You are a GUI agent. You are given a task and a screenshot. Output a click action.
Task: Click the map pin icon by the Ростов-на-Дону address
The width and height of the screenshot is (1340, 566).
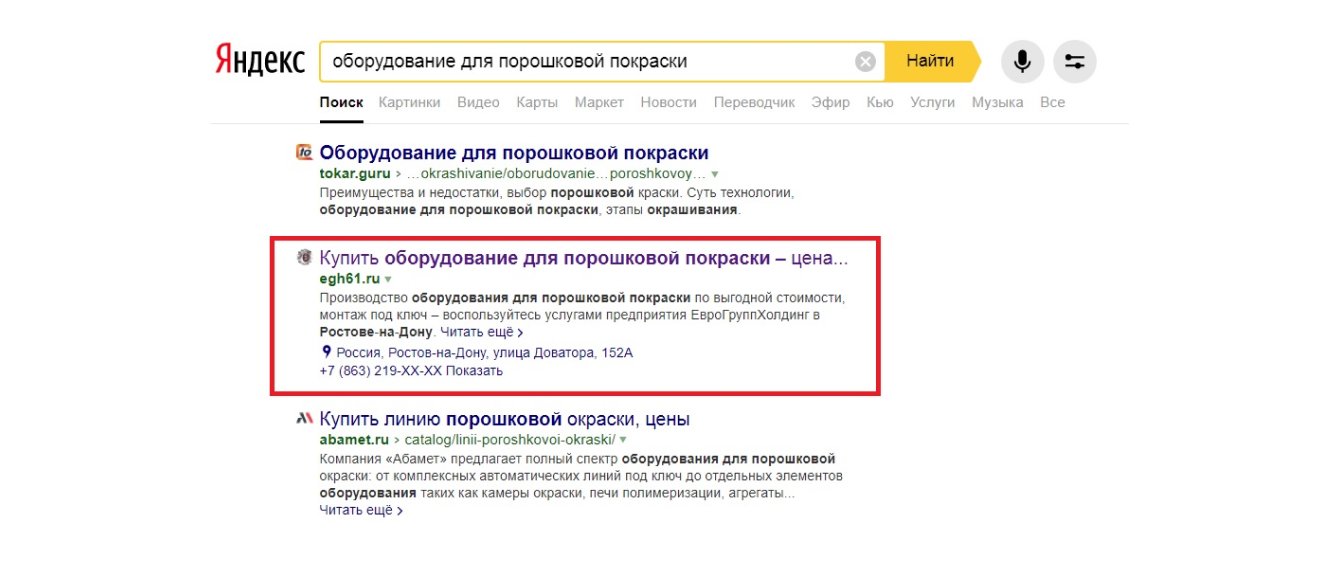(x=326, y=352)
